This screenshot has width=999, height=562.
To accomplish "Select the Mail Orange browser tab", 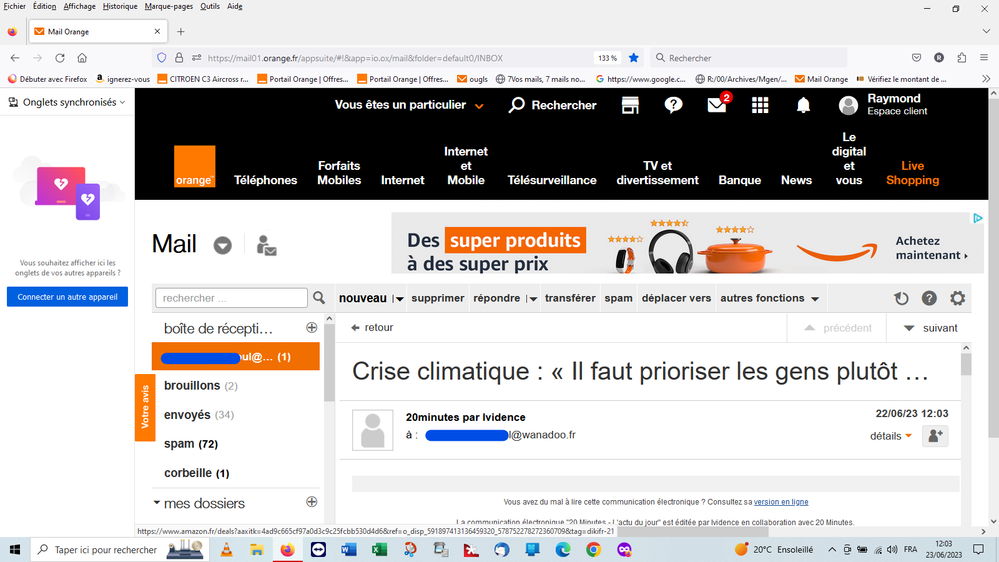I will 99,31.
